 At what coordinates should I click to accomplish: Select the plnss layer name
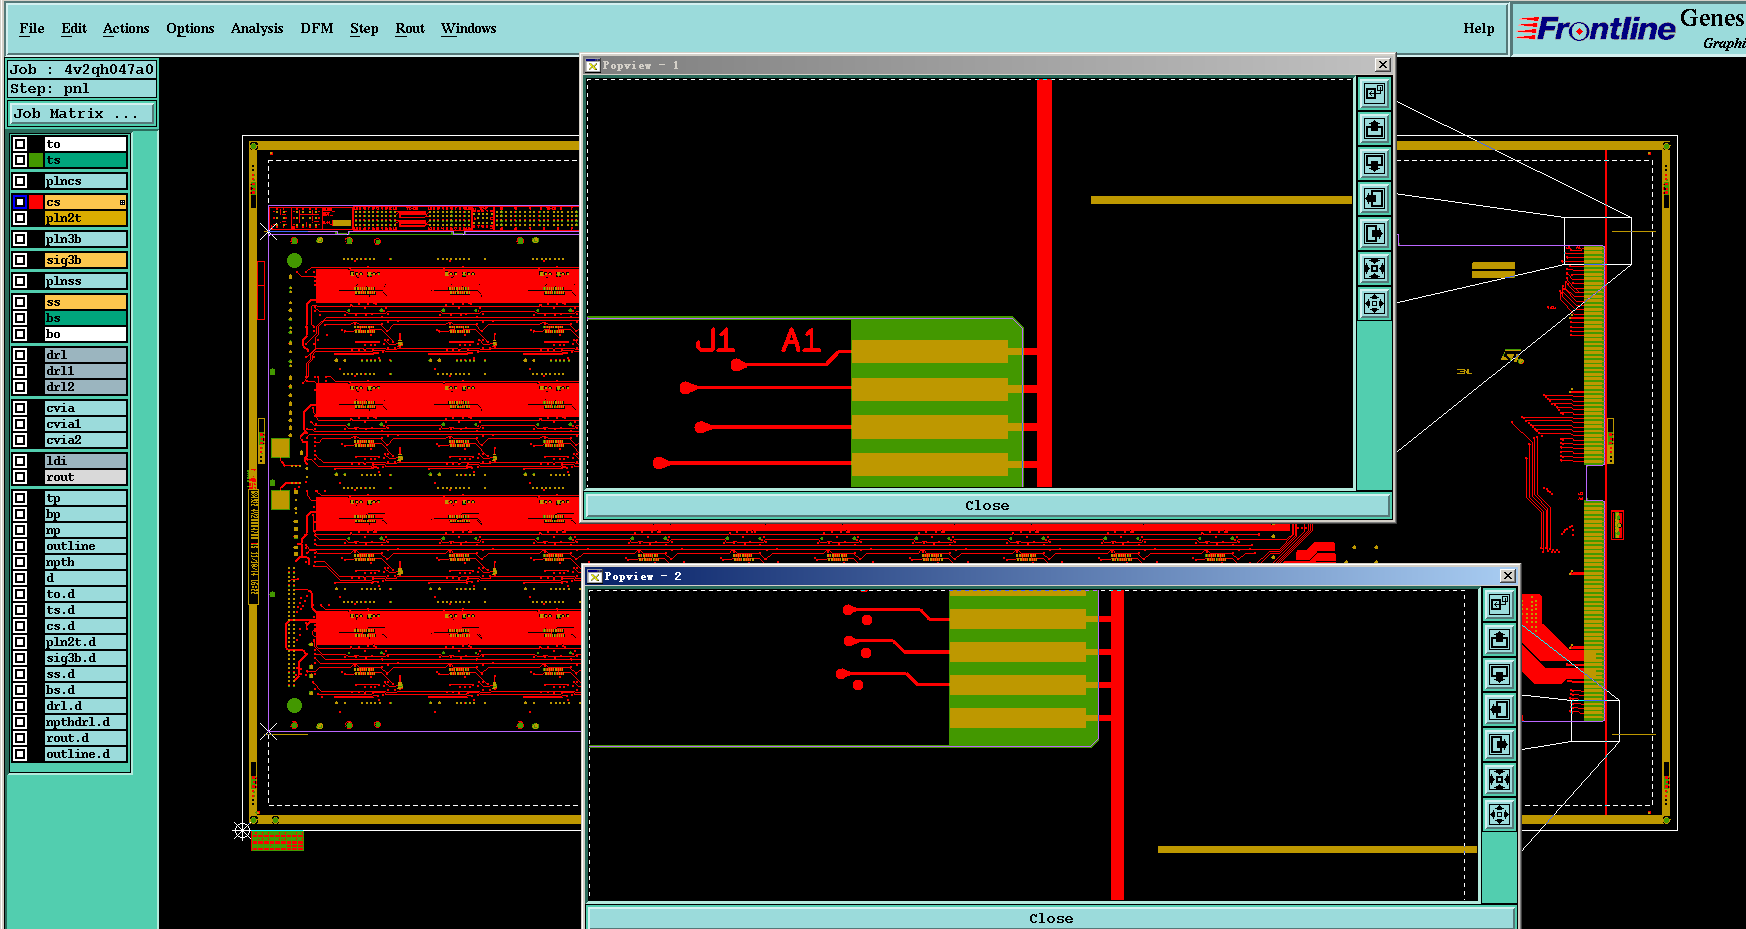(86, 281)
